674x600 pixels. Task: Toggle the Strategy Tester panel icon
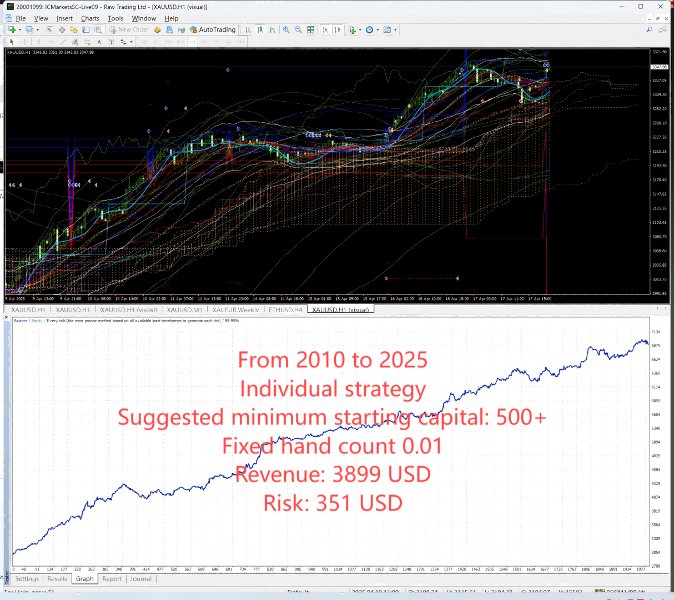(98, 30)
